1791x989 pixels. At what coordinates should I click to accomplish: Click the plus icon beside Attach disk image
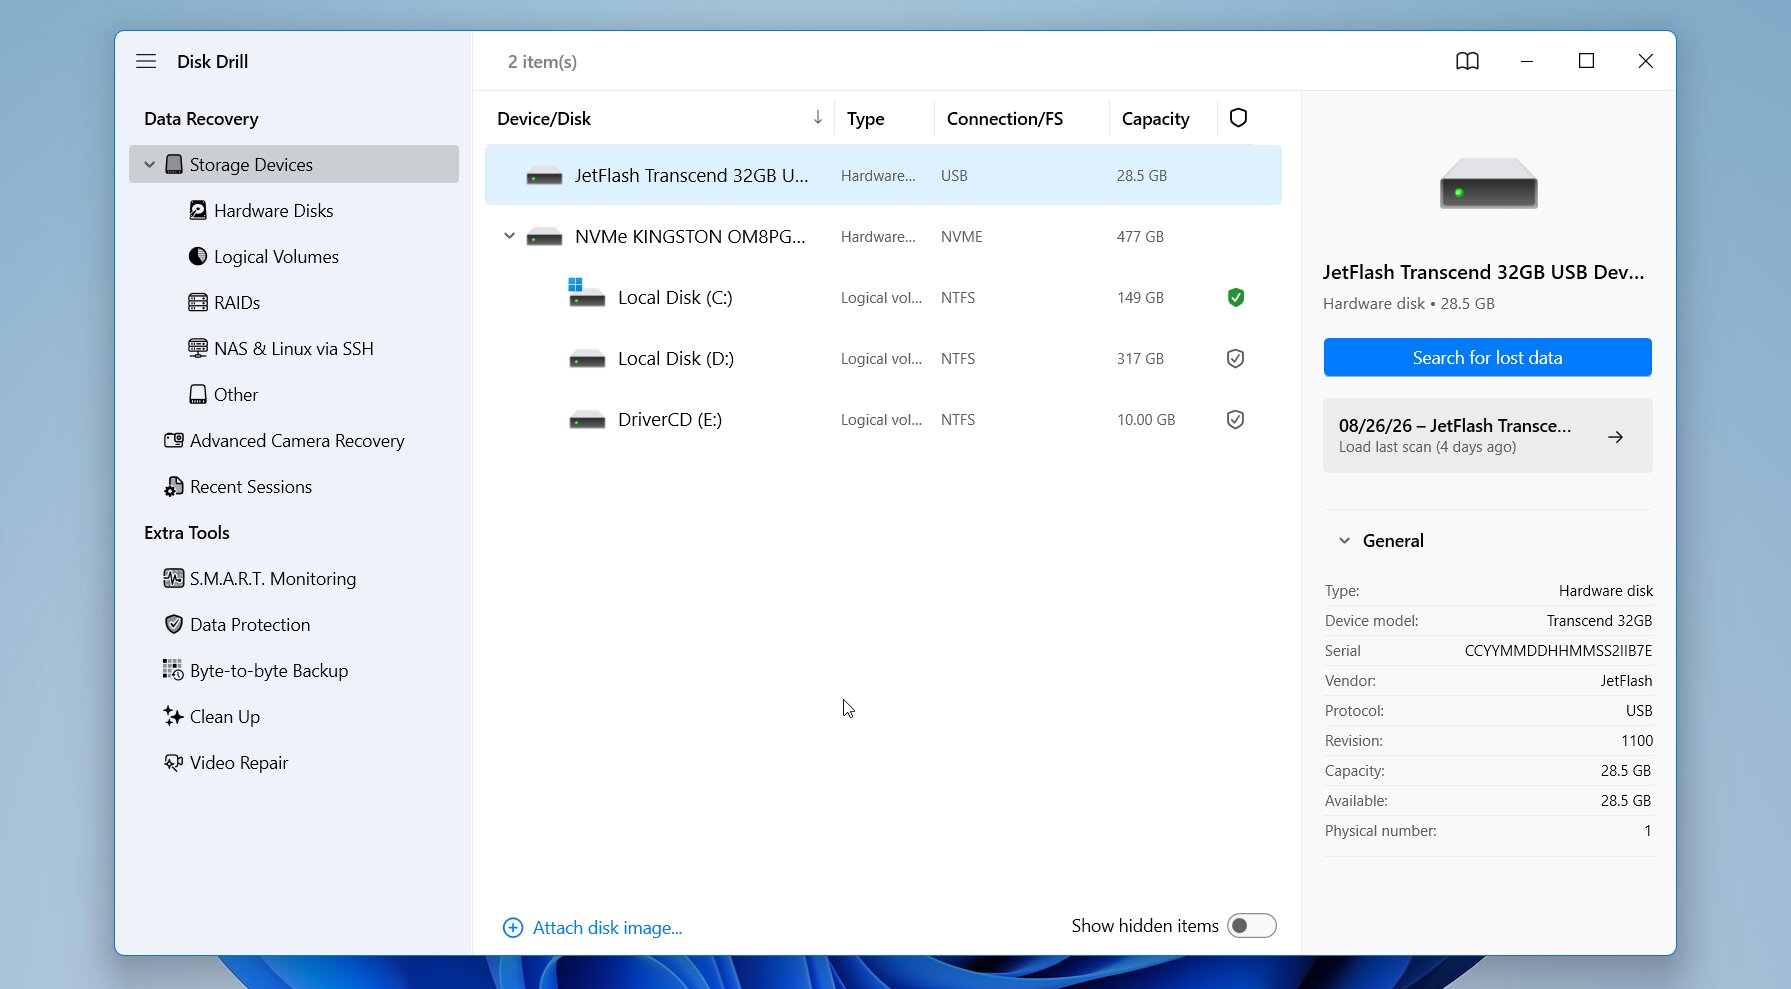coord(513,927)
